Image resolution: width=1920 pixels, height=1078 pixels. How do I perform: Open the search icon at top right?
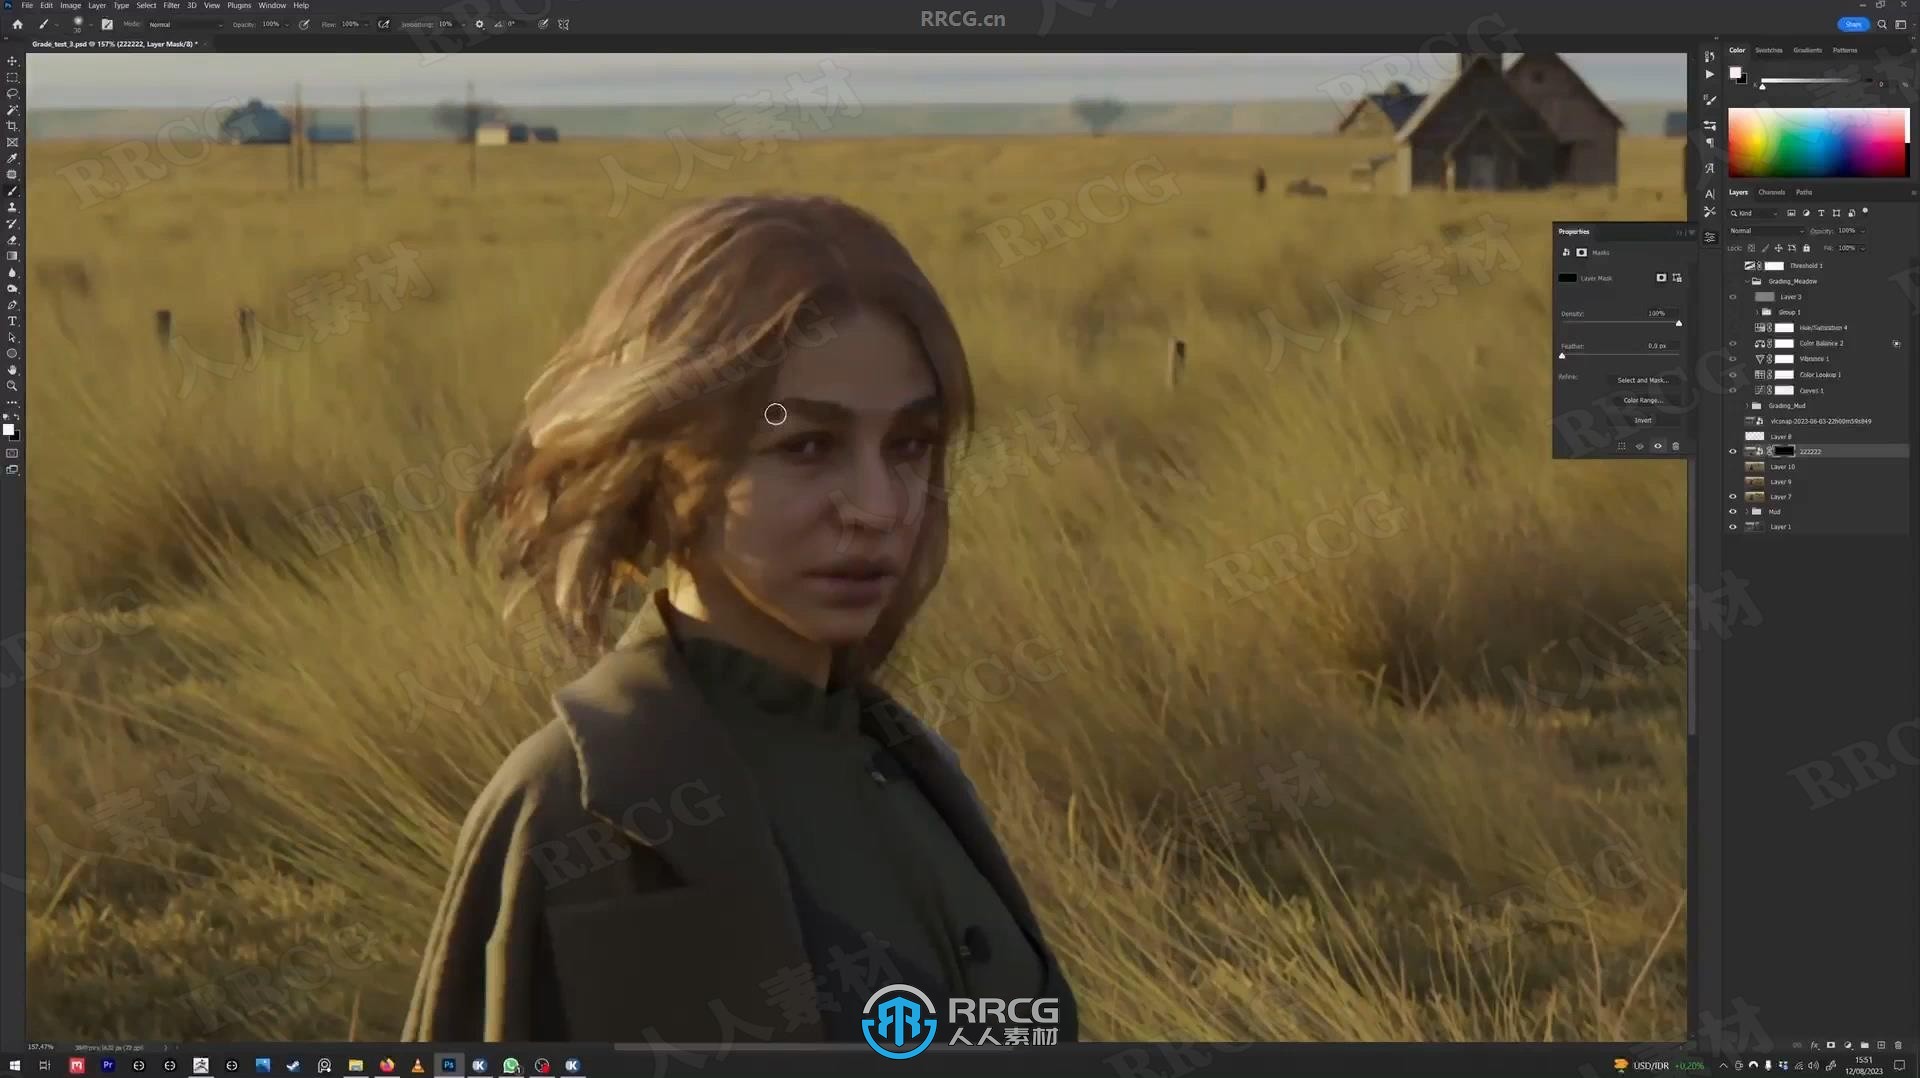tap(1882, 24)
